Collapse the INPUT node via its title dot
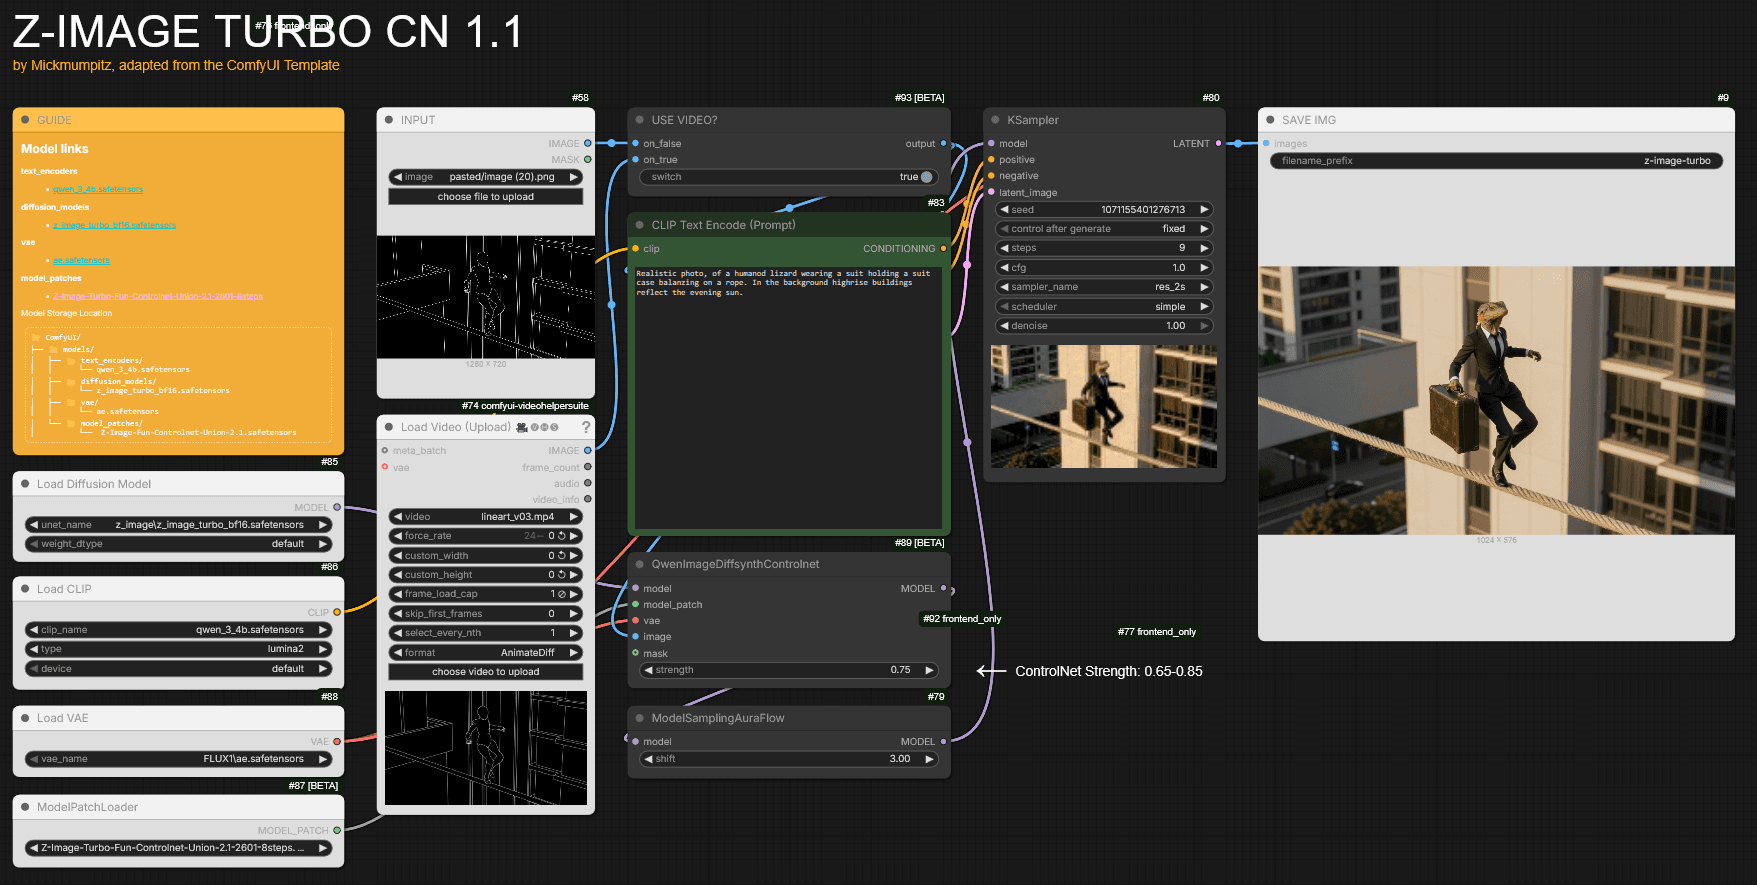The height and width of the screenshot is (885, 1757). (389, 120)
